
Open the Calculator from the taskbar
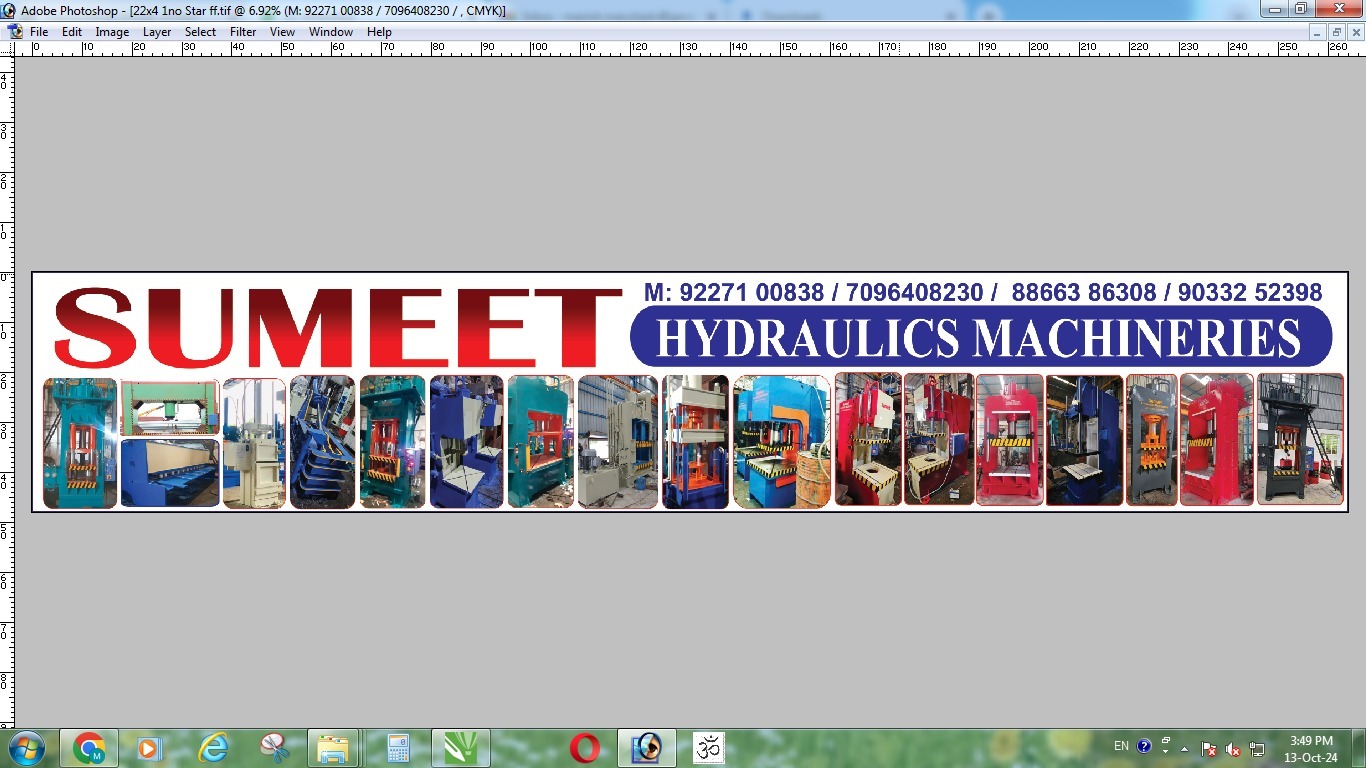[399, 748]
